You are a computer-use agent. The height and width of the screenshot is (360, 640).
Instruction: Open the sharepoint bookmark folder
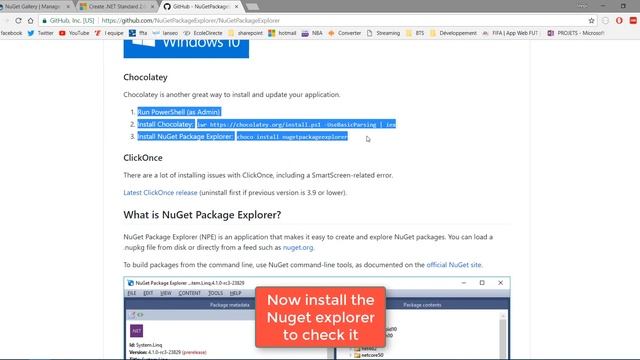tap(245, 33)
